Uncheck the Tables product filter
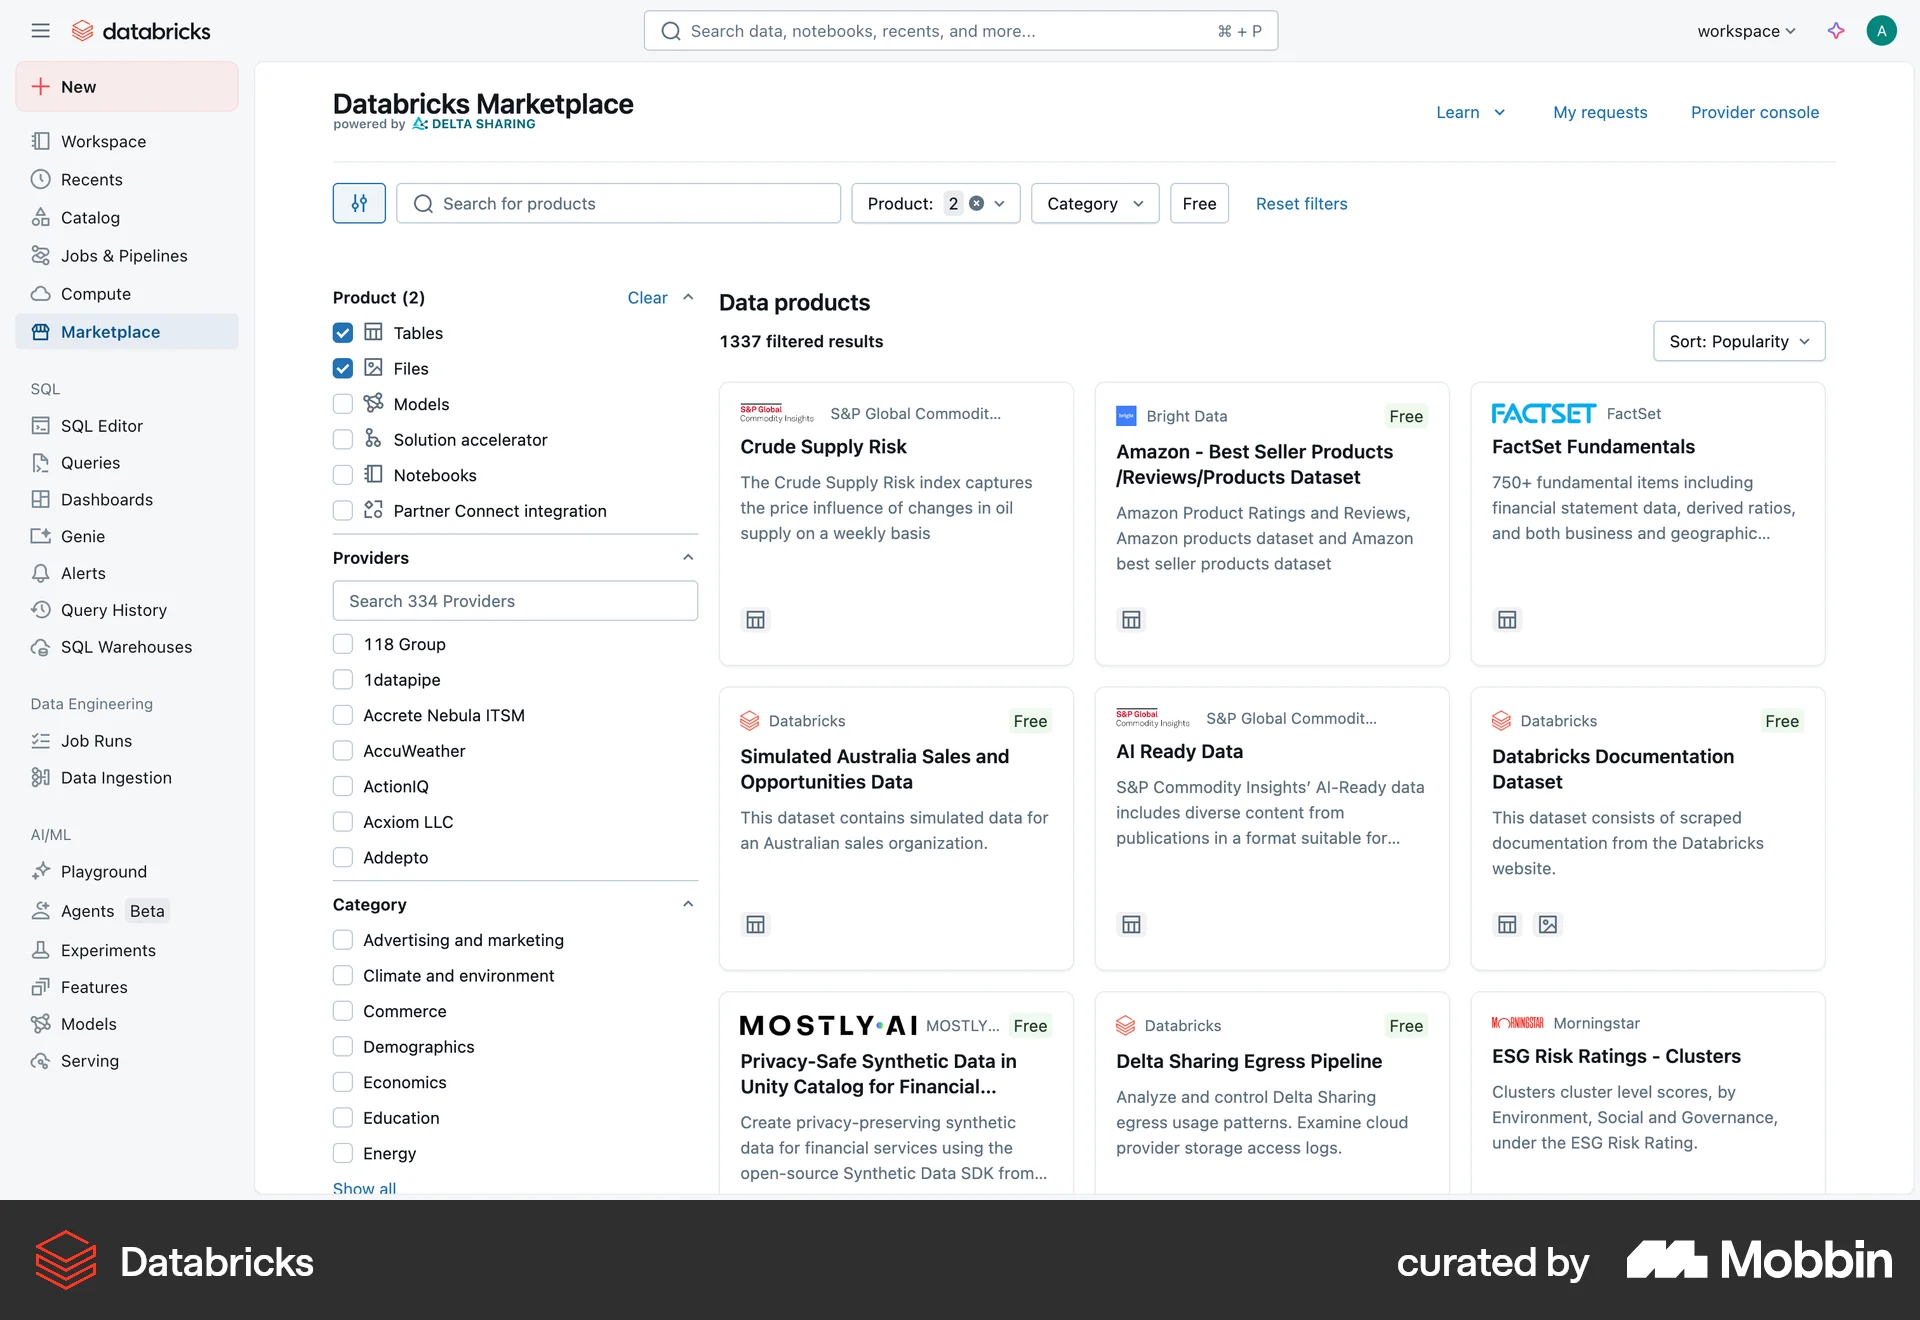1920x1320 pixels. [343, 333]
